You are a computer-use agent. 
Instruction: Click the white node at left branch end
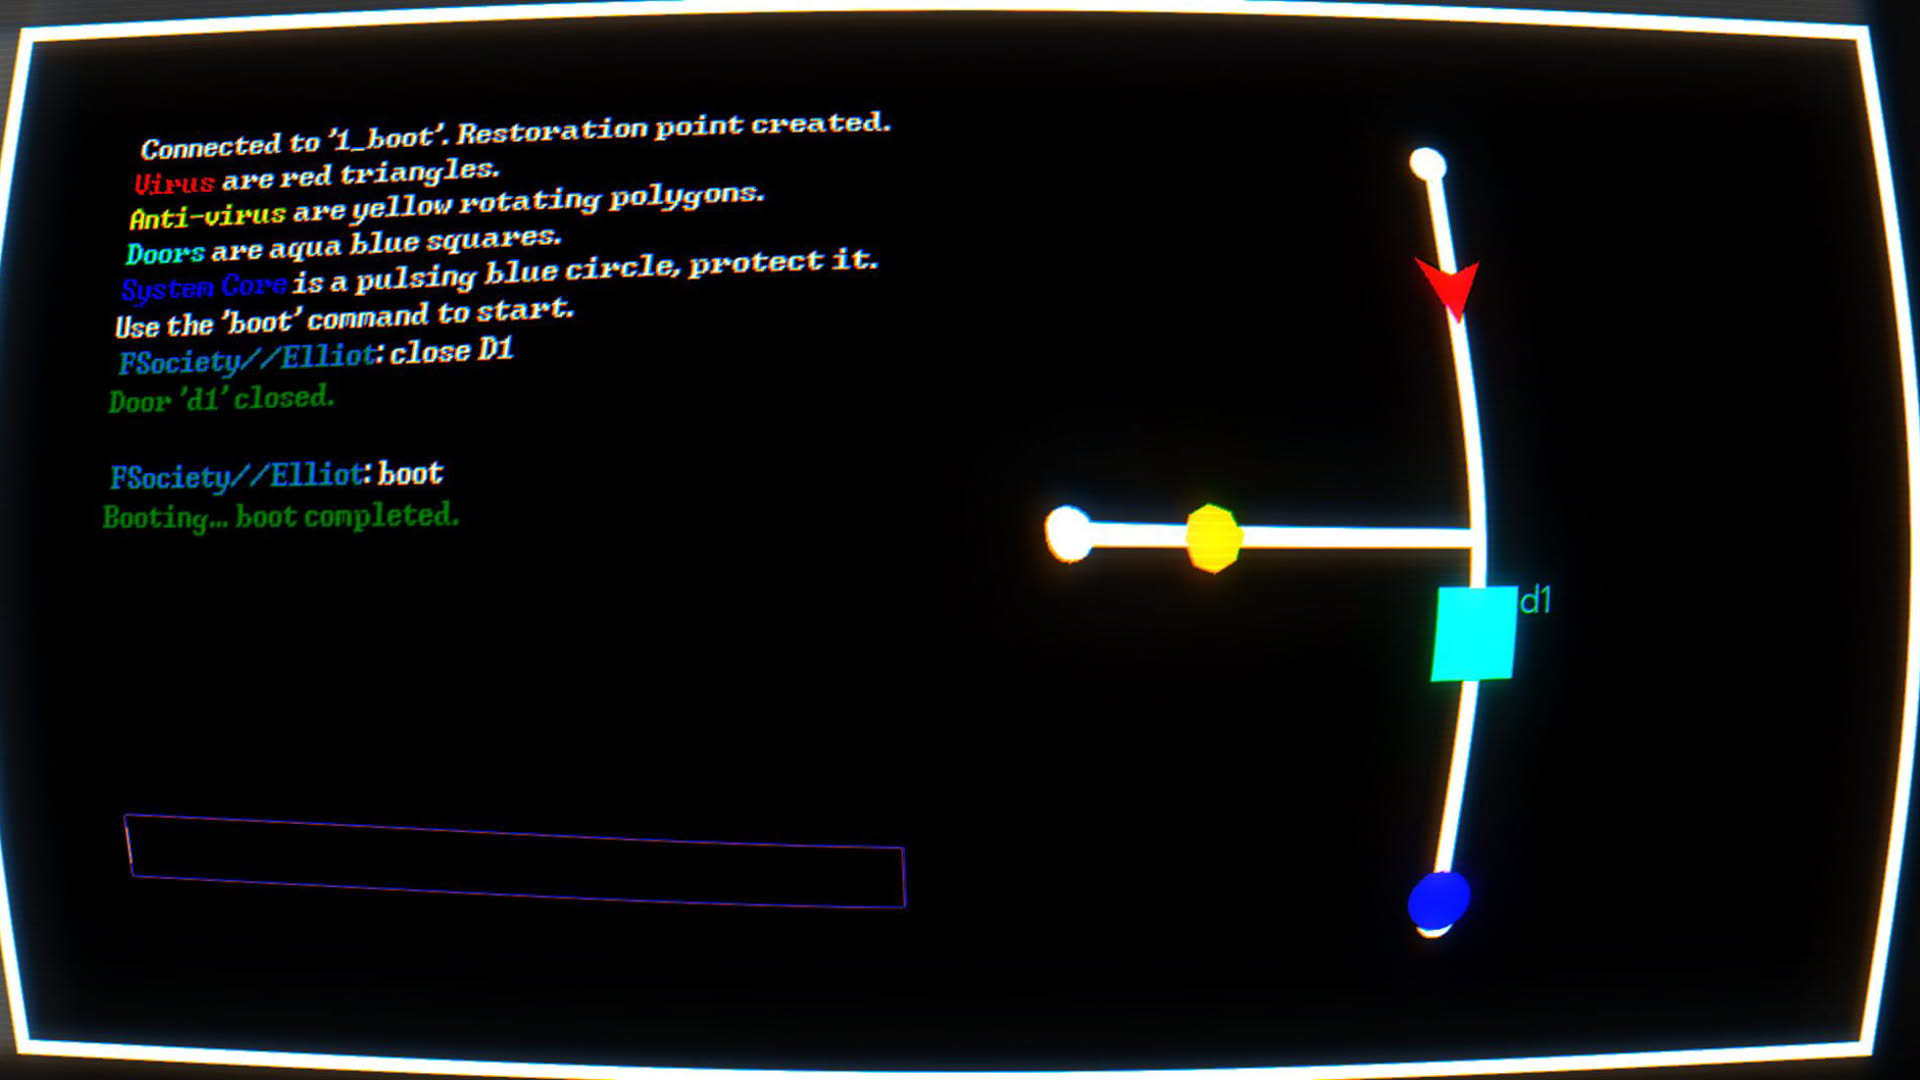coord(1068,534)
